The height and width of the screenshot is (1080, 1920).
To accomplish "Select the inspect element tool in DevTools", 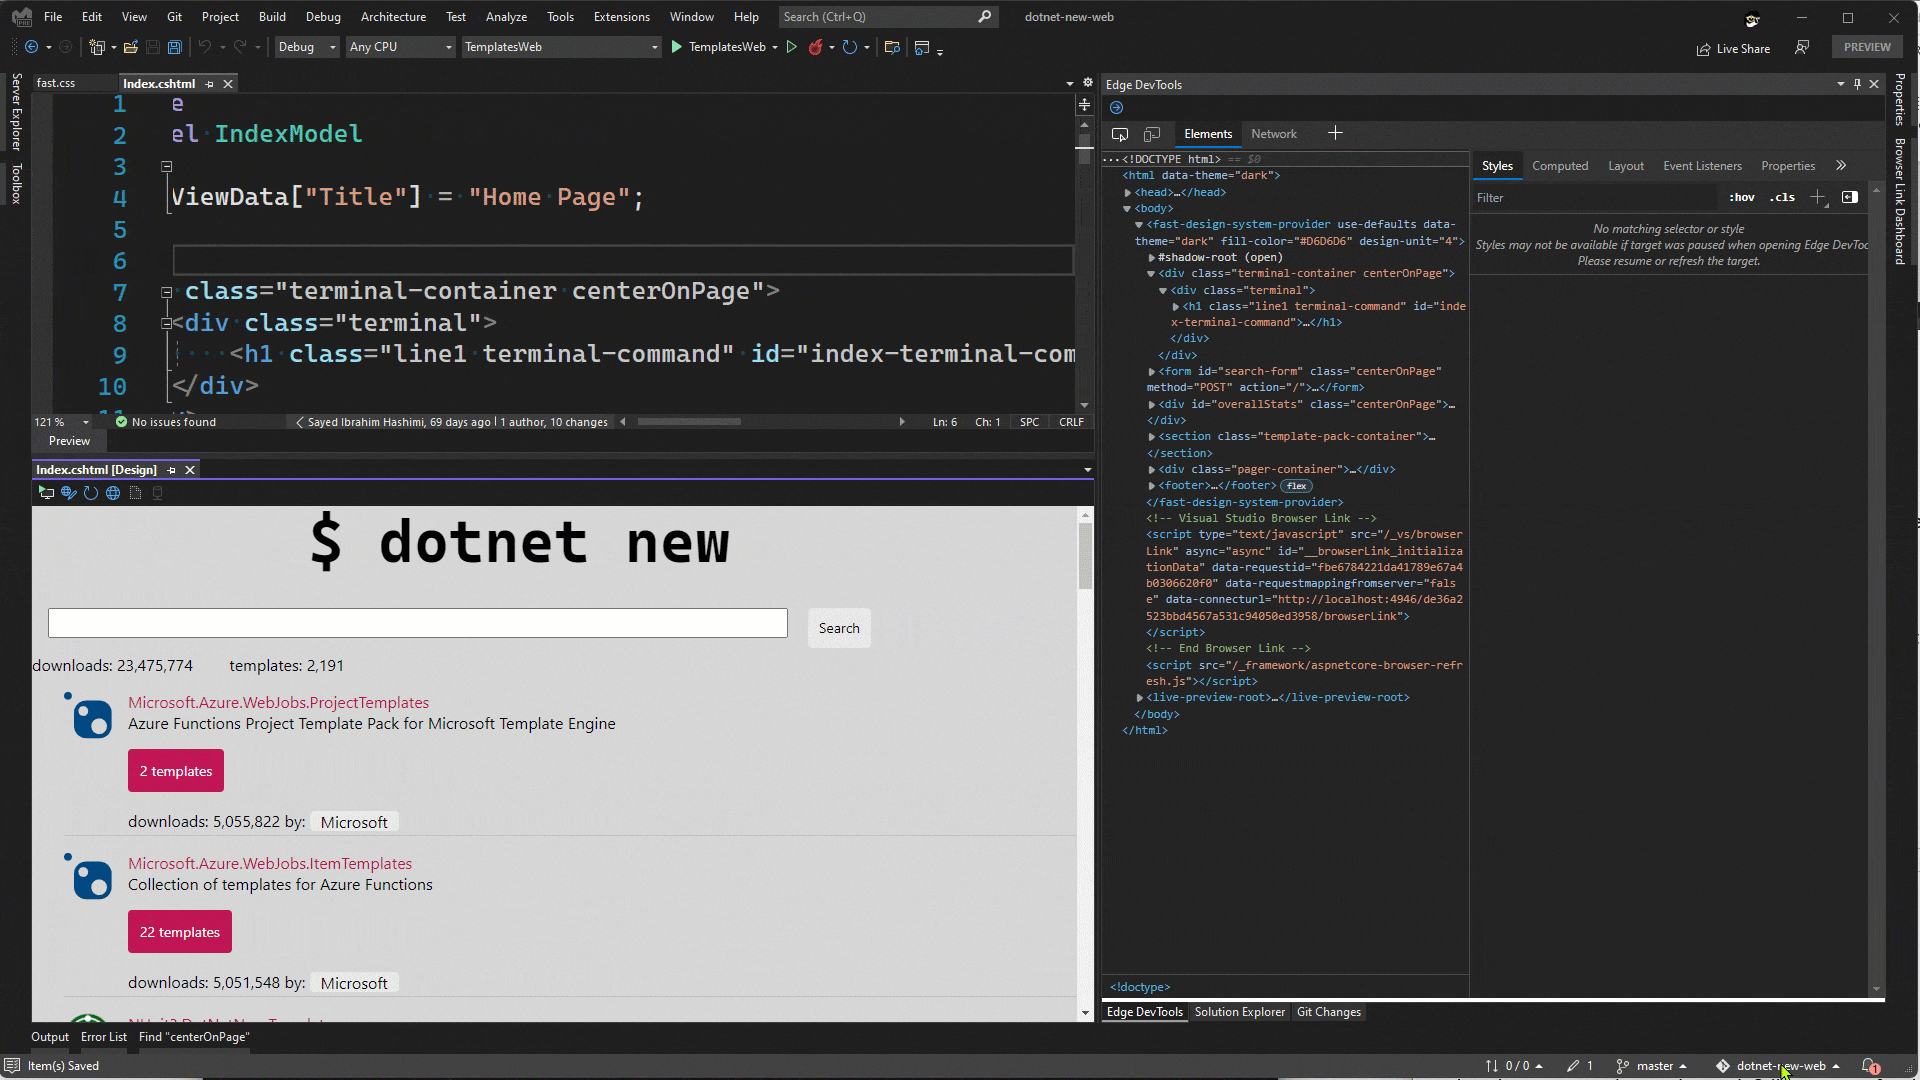I will (1120, 134).
